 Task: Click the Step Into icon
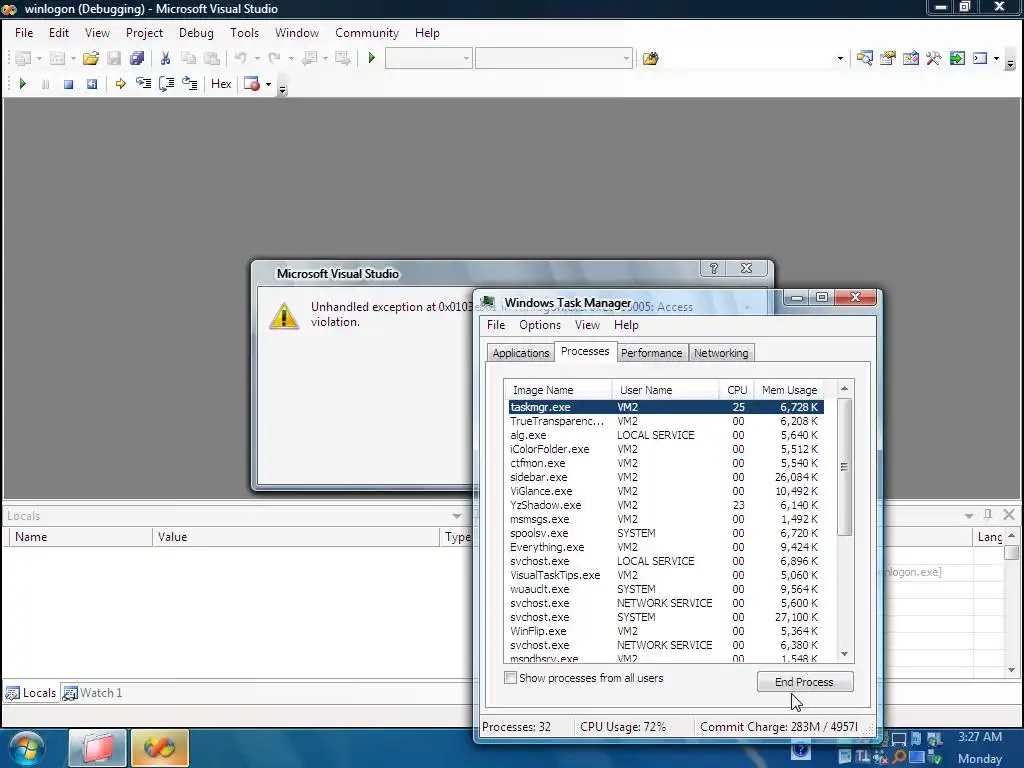[143, 84]
